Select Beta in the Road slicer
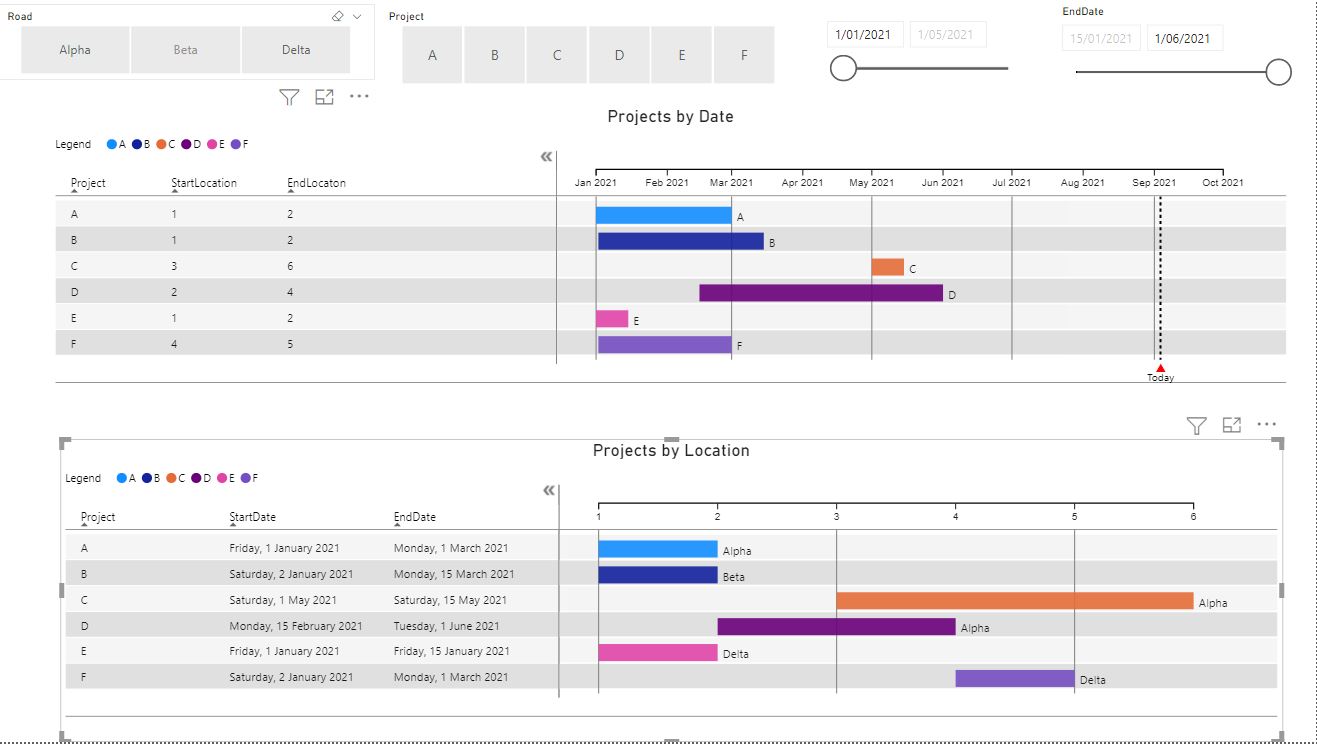This screenshot has width=1317, height=749. point(186,50)
